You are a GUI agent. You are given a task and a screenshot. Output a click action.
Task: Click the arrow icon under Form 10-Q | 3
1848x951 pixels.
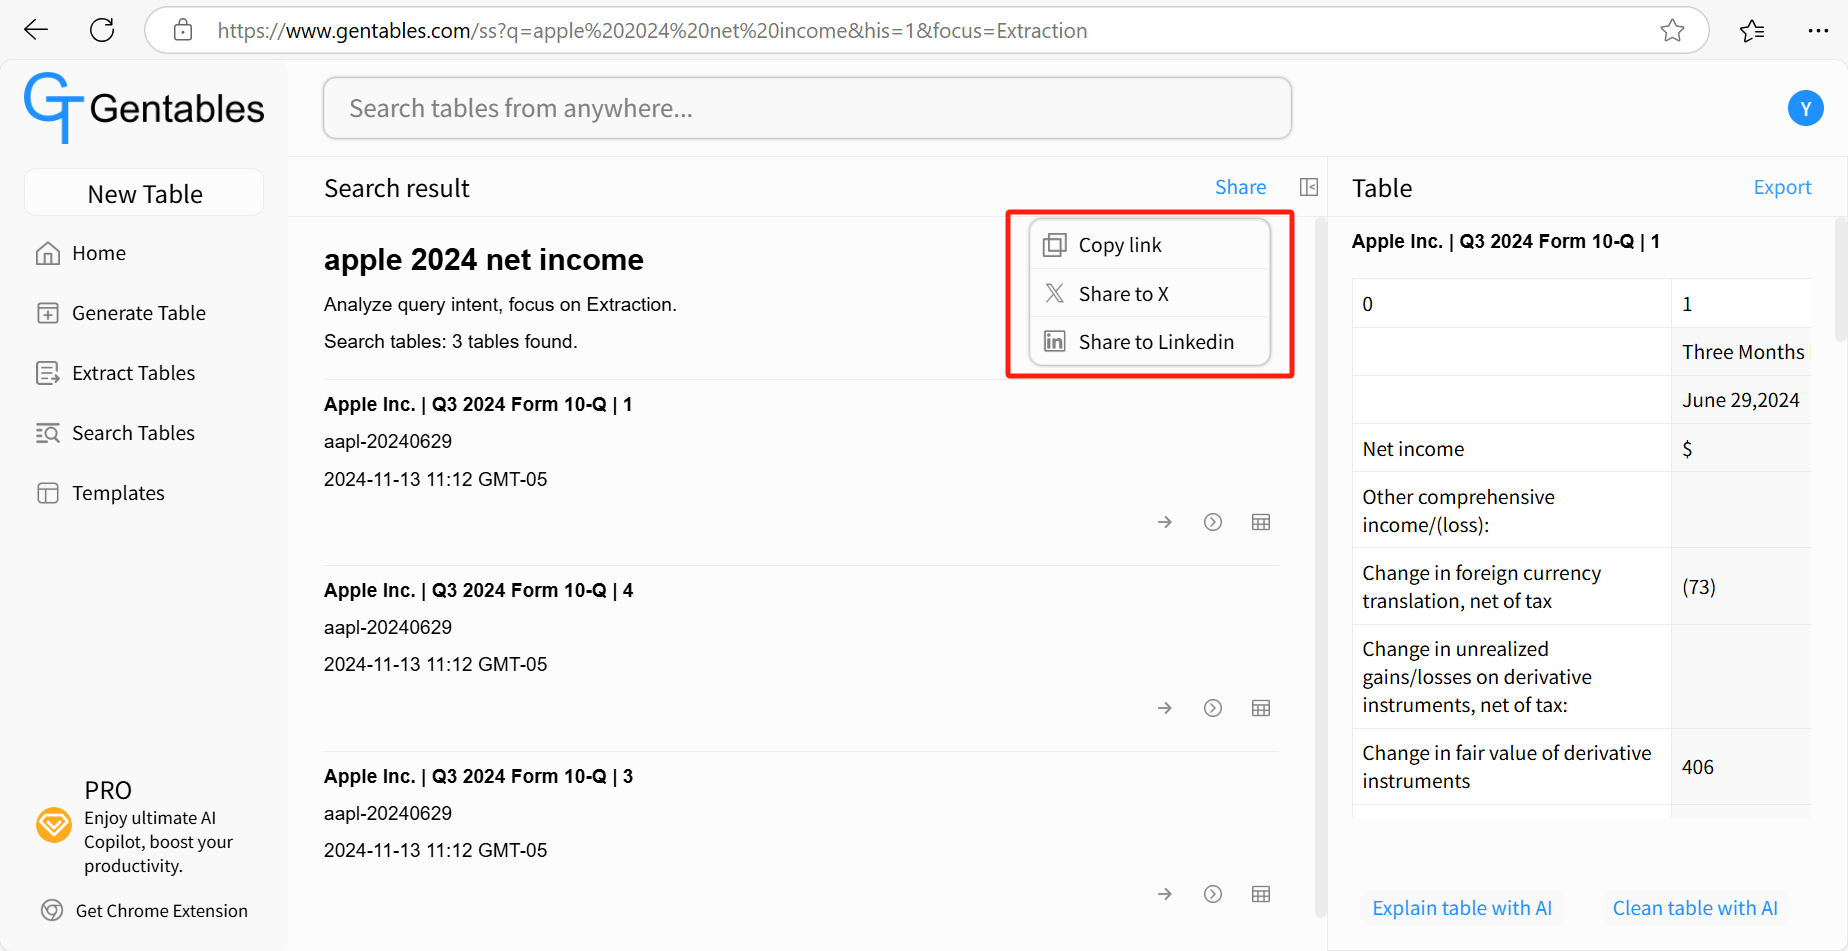[x=1165, y=894]
